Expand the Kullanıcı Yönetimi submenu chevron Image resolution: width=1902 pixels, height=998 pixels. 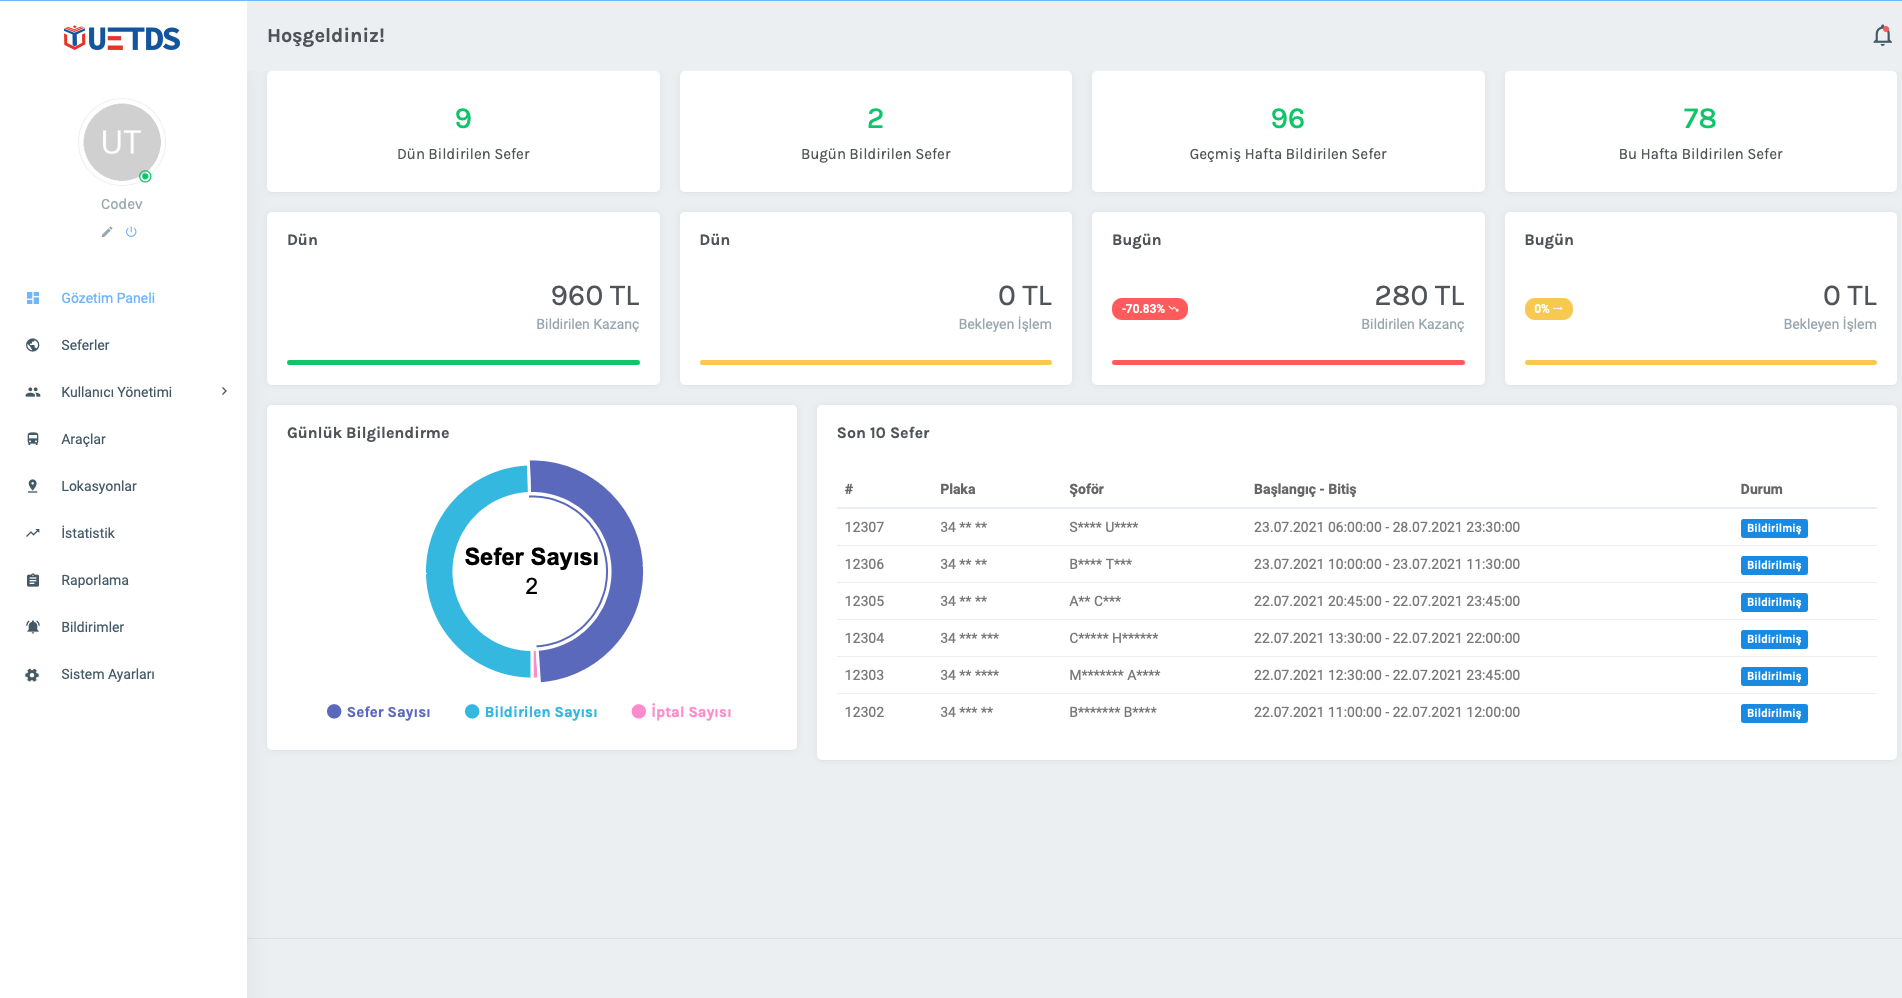(x=224, y=392)
